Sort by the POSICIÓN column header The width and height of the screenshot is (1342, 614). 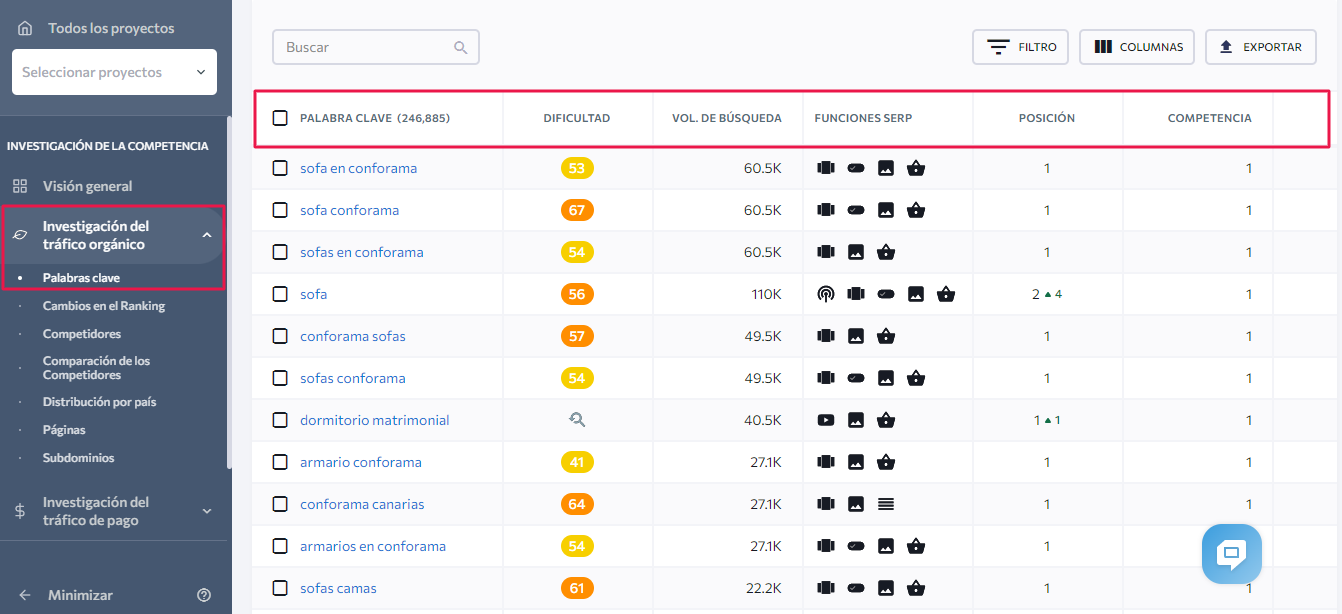pos(1047,118)
